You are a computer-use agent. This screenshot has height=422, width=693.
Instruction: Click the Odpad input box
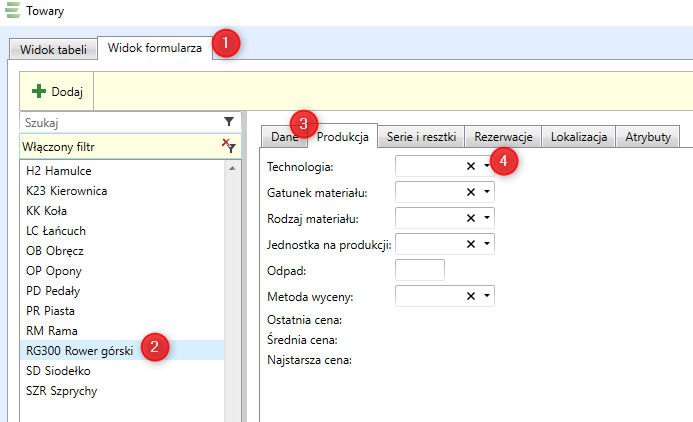420,270
